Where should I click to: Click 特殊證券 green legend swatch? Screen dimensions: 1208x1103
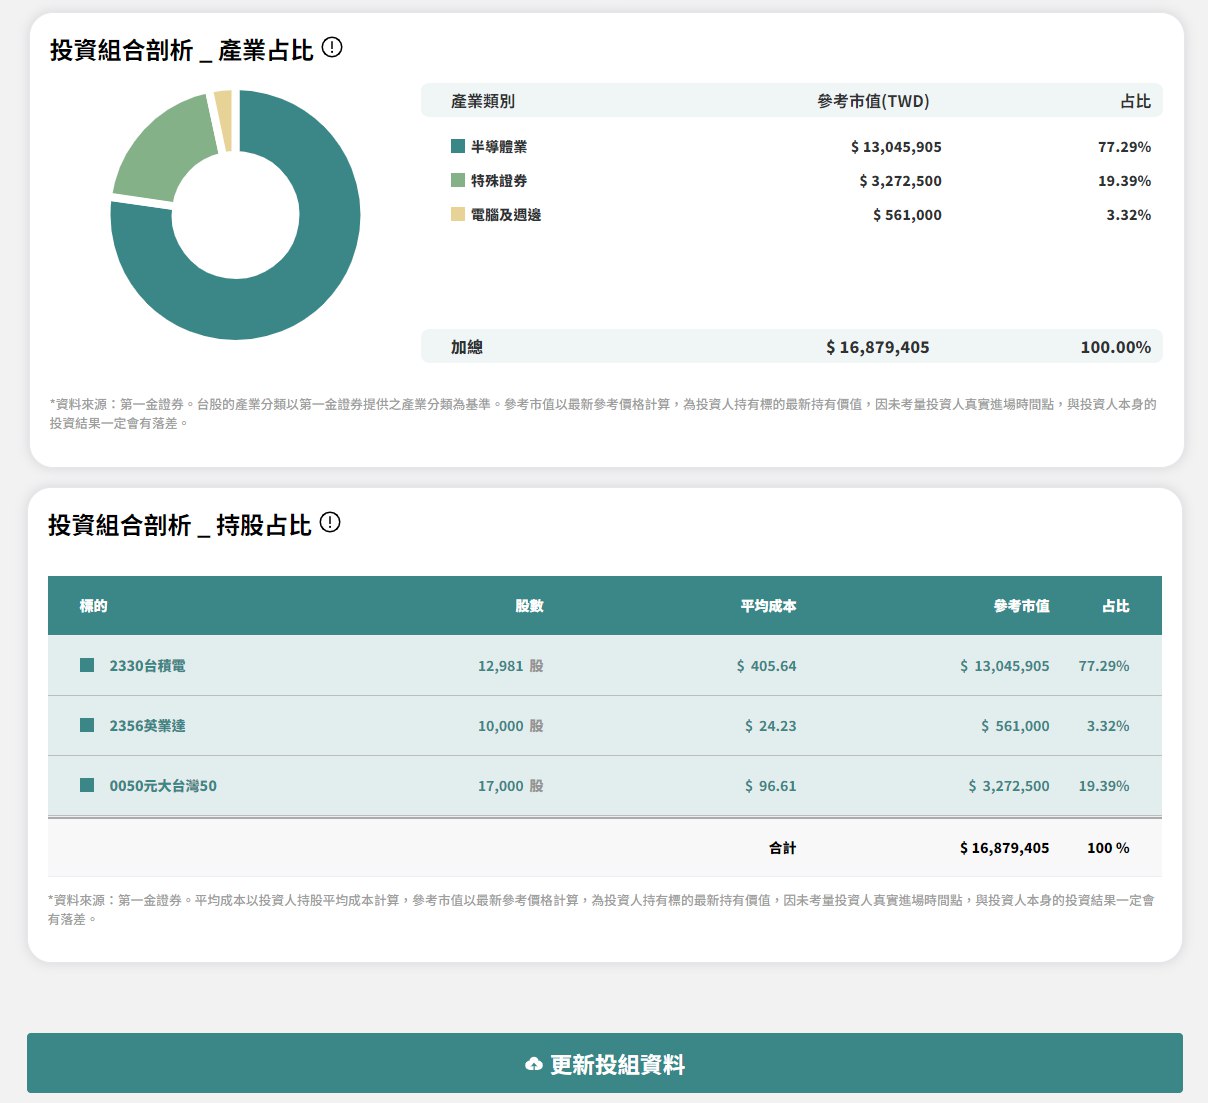458,180
